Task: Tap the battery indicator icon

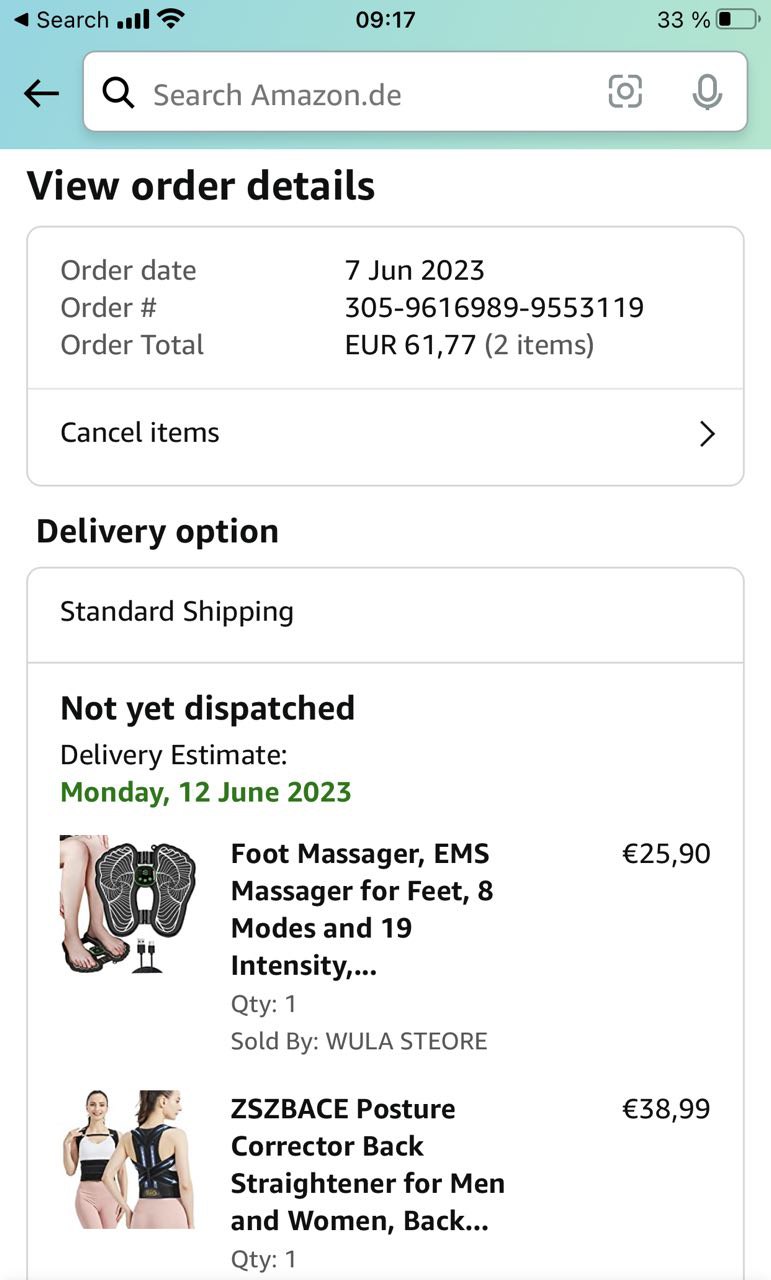Action: coord(738,19)
